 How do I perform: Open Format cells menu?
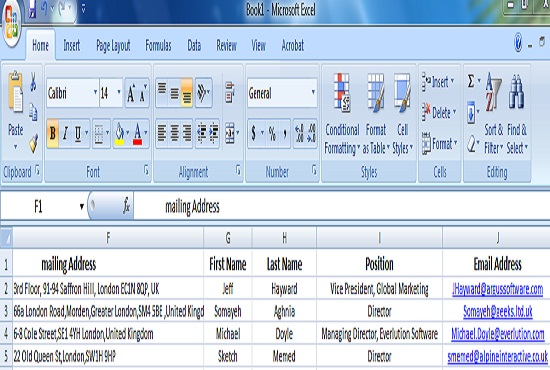(x=439, y=143)
